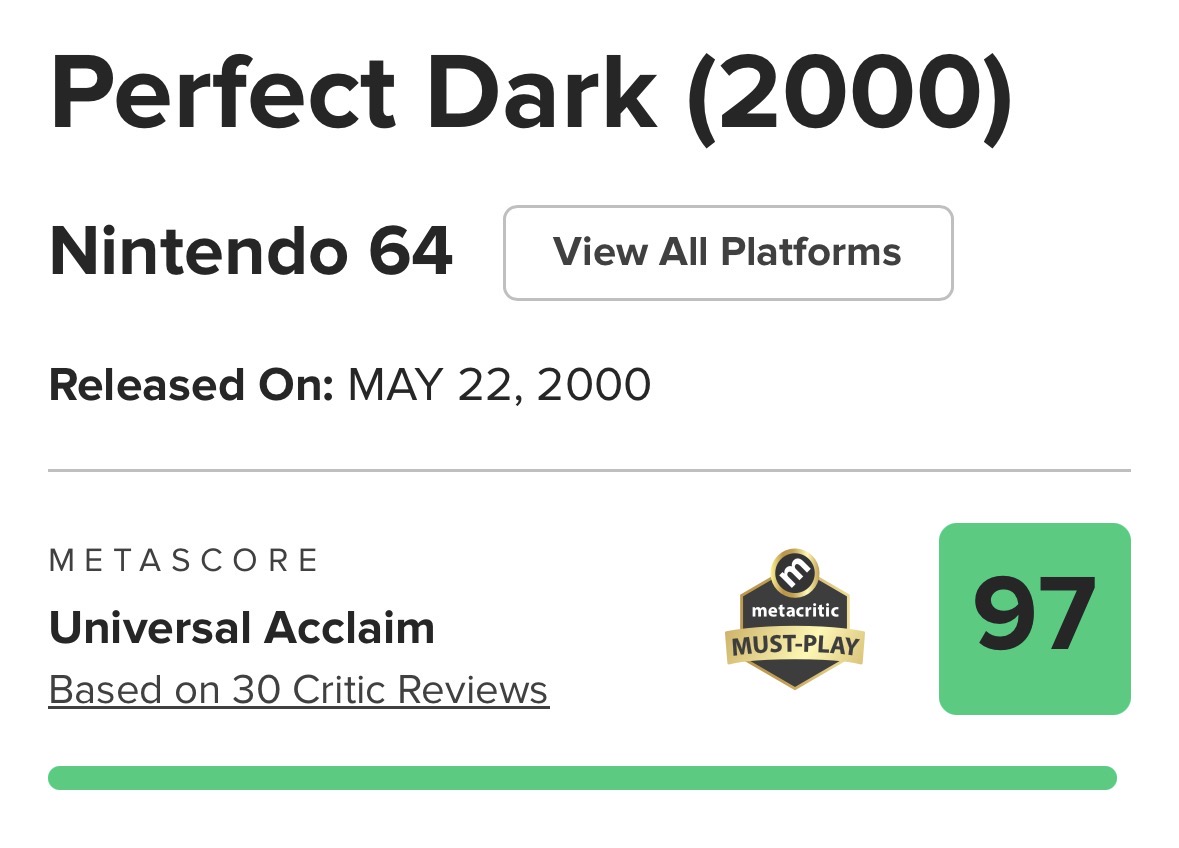This screenshot has height=848, width=1179.
Task: Click the gold circular m logo
Action: click(x=795, y=573)
